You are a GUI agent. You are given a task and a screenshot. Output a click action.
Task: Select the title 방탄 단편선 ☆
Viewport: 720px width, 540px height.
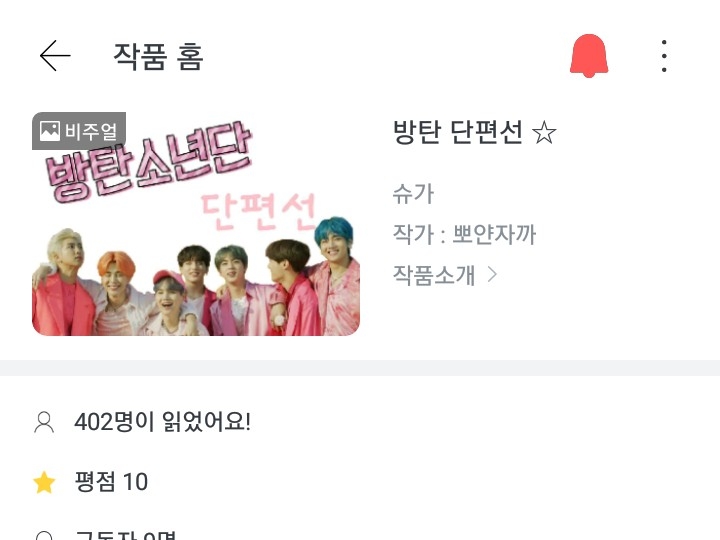pyautogui.click(x=474, y=132)
